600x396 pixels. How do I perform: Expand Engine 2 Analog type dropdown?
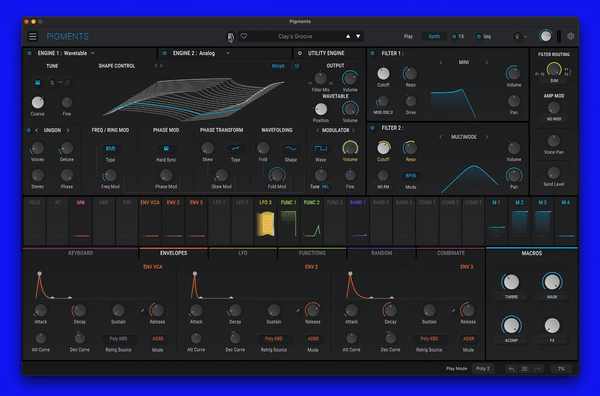(x=228, y=53)
